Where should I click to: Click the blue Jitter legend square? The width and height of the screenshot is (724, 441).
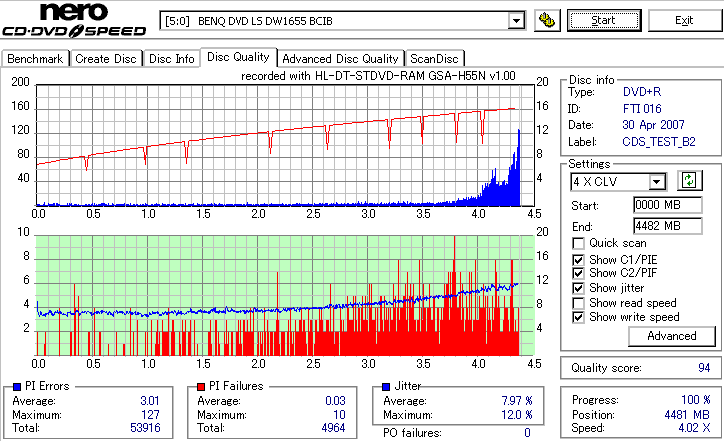[386, 387]
